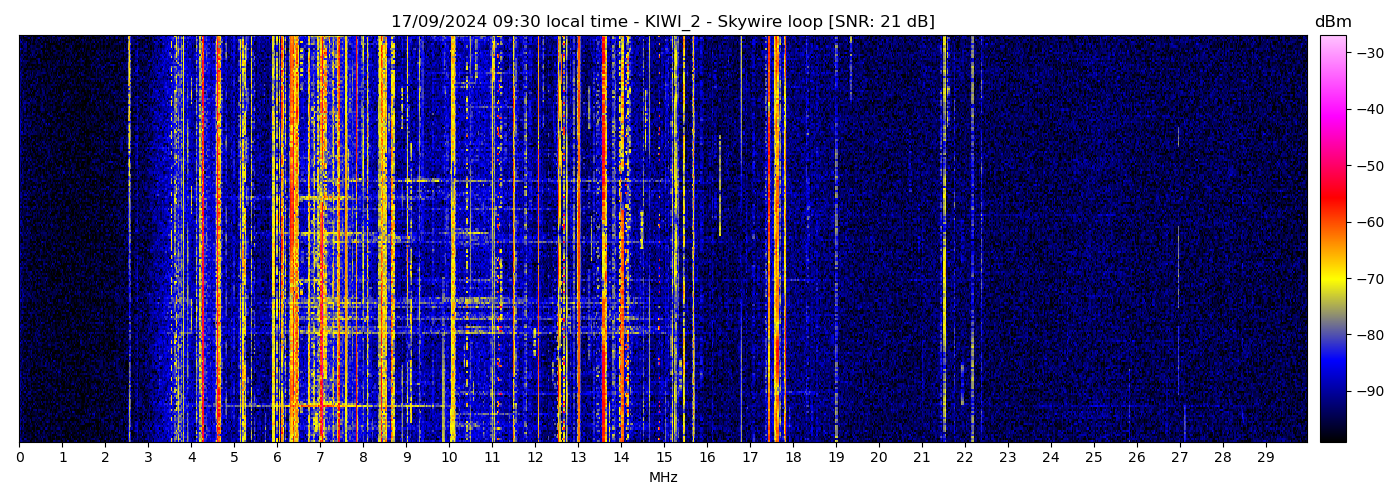
Task: Click the red signal line near 13.6 MHz
Action: 604,240
